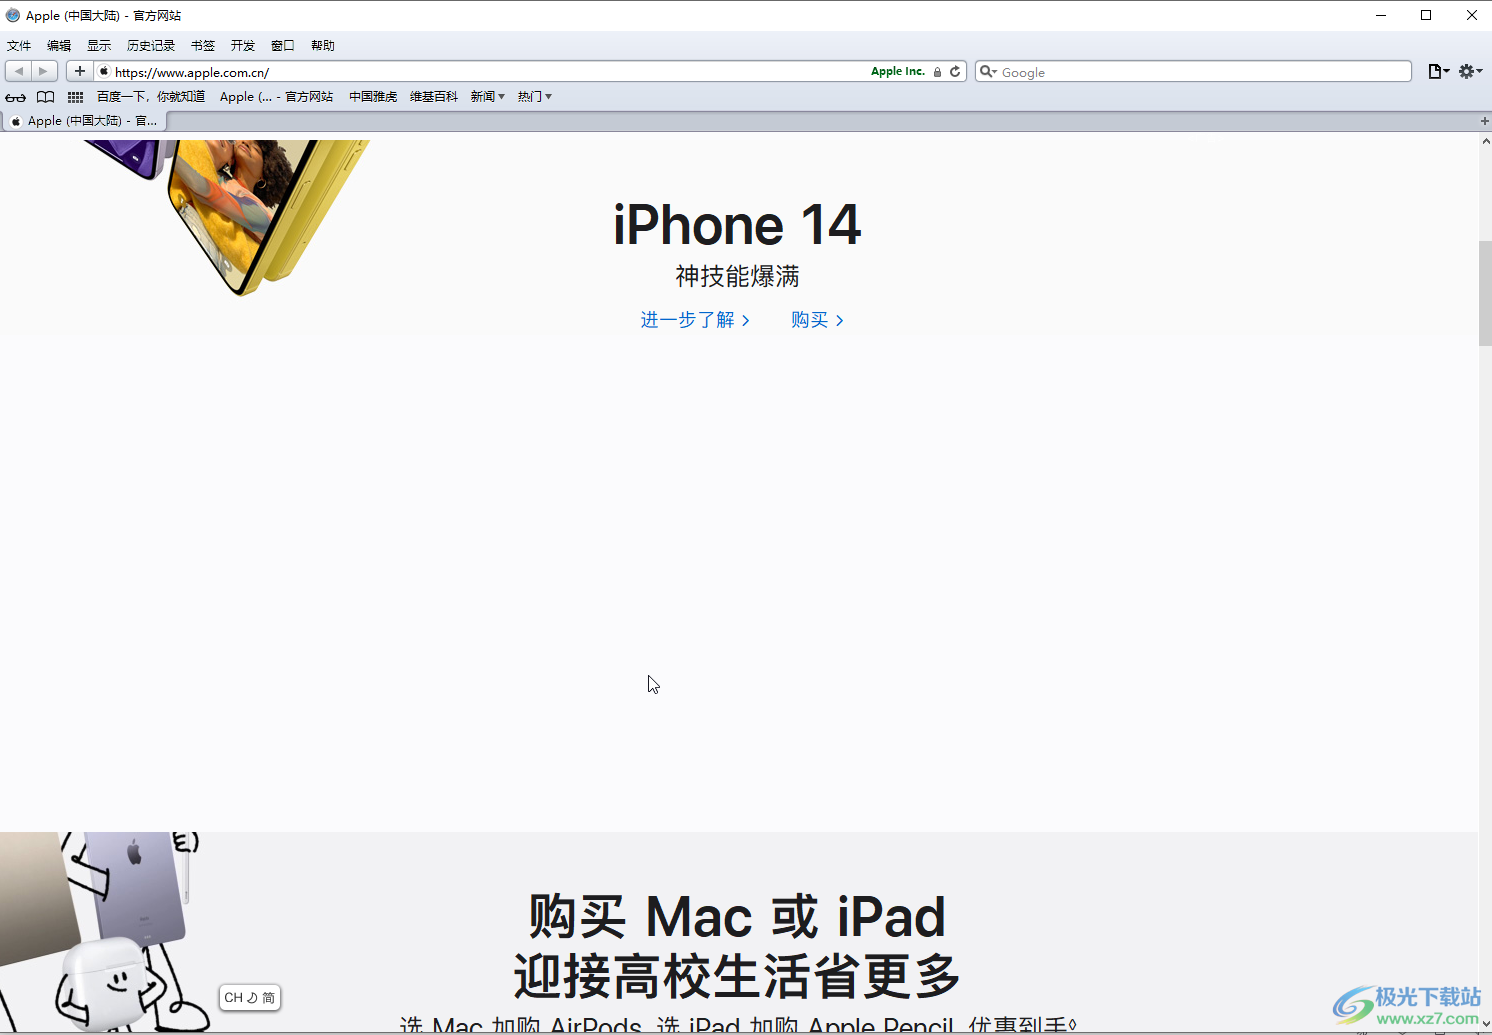Reload the page with the refresh icon
1492x1035 pixels.
955,72
